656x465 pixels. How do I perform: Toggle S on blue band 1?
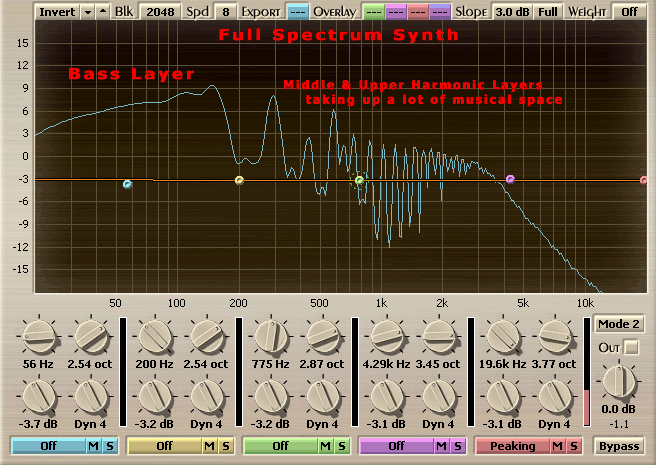click(x=110, y=446)
